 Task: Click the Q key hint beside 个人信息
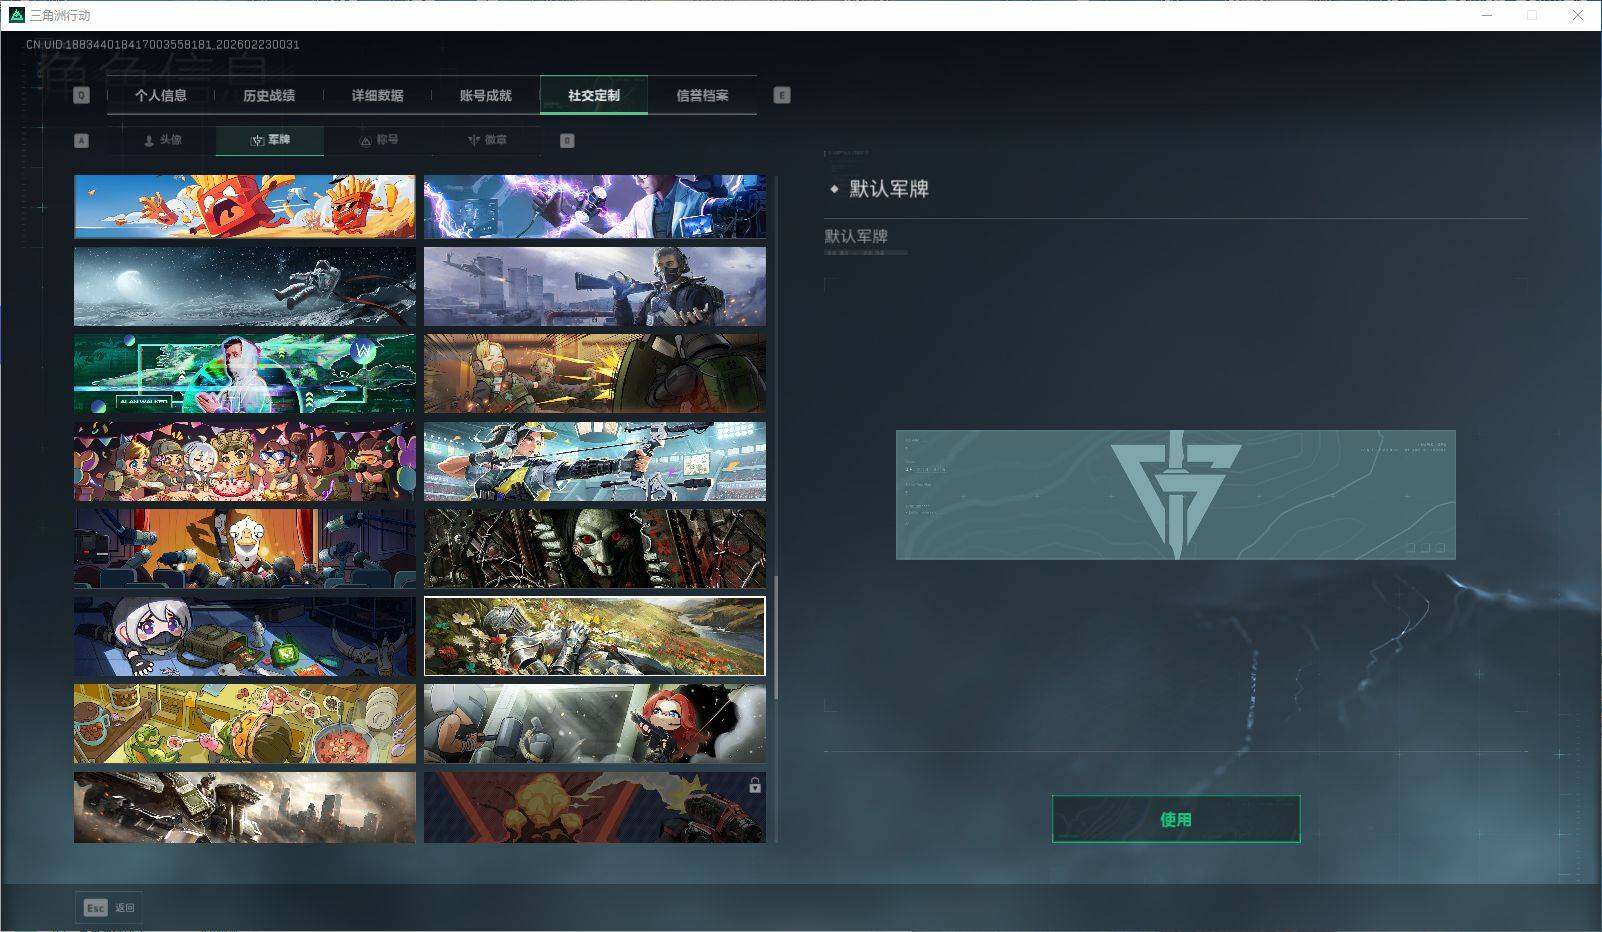pos(81,95)
